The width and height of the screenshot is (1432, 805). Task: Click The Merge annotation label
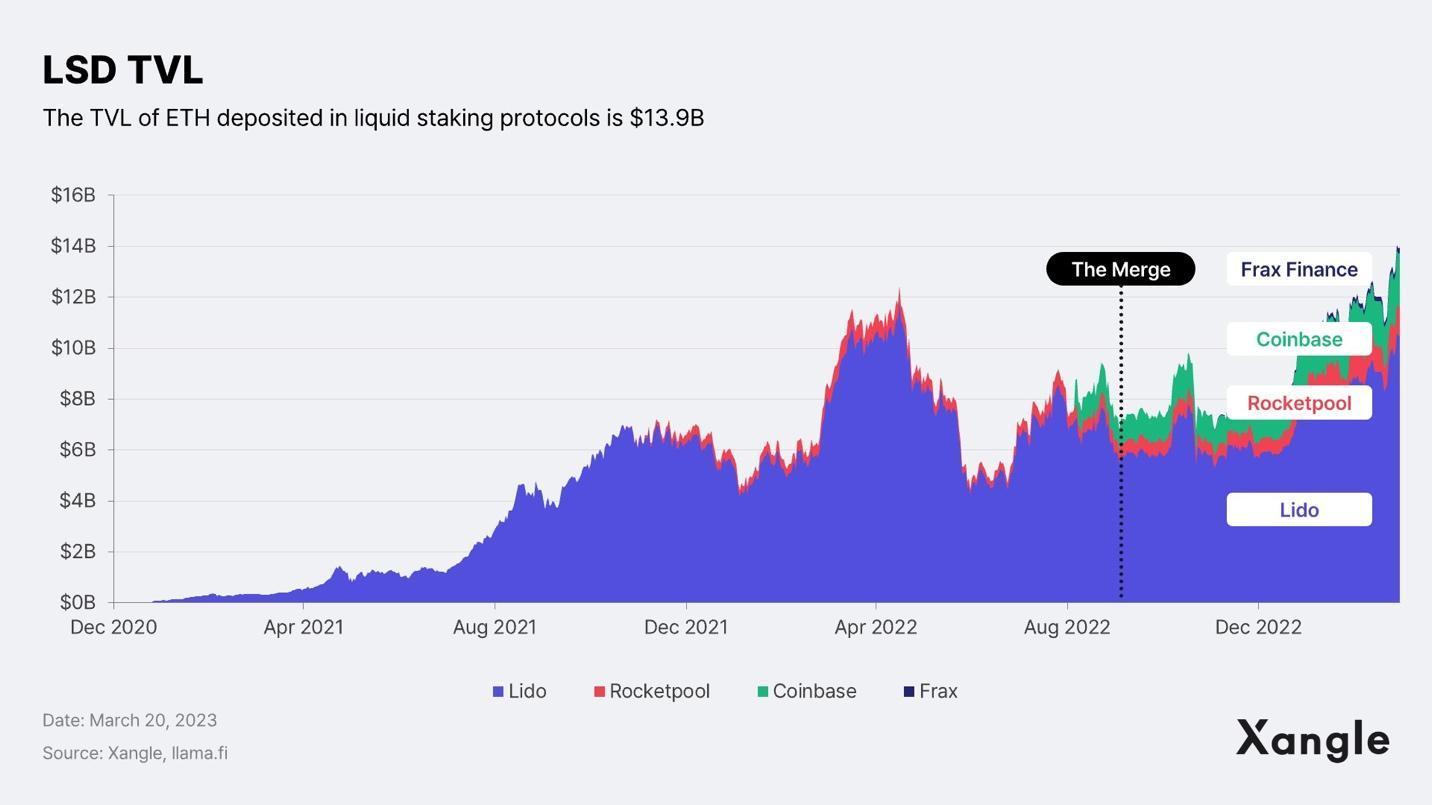point(1120,269)
